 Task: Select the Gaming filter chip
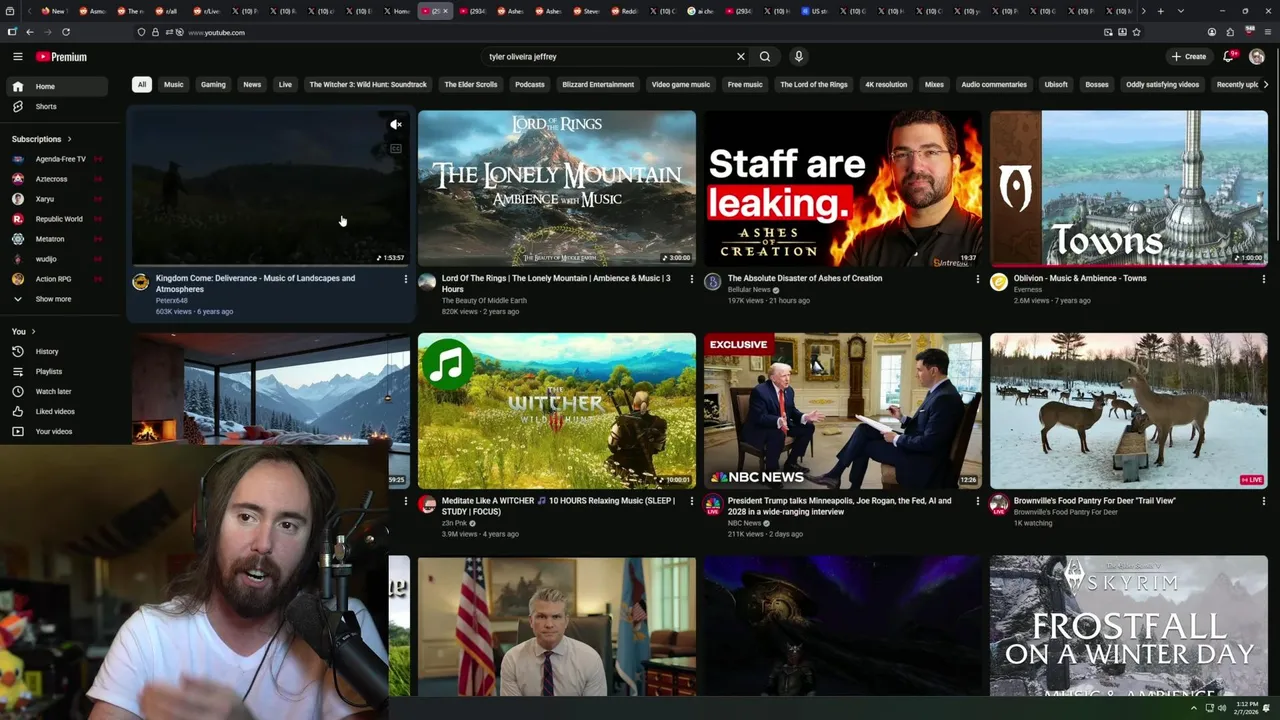pos(213,85)
